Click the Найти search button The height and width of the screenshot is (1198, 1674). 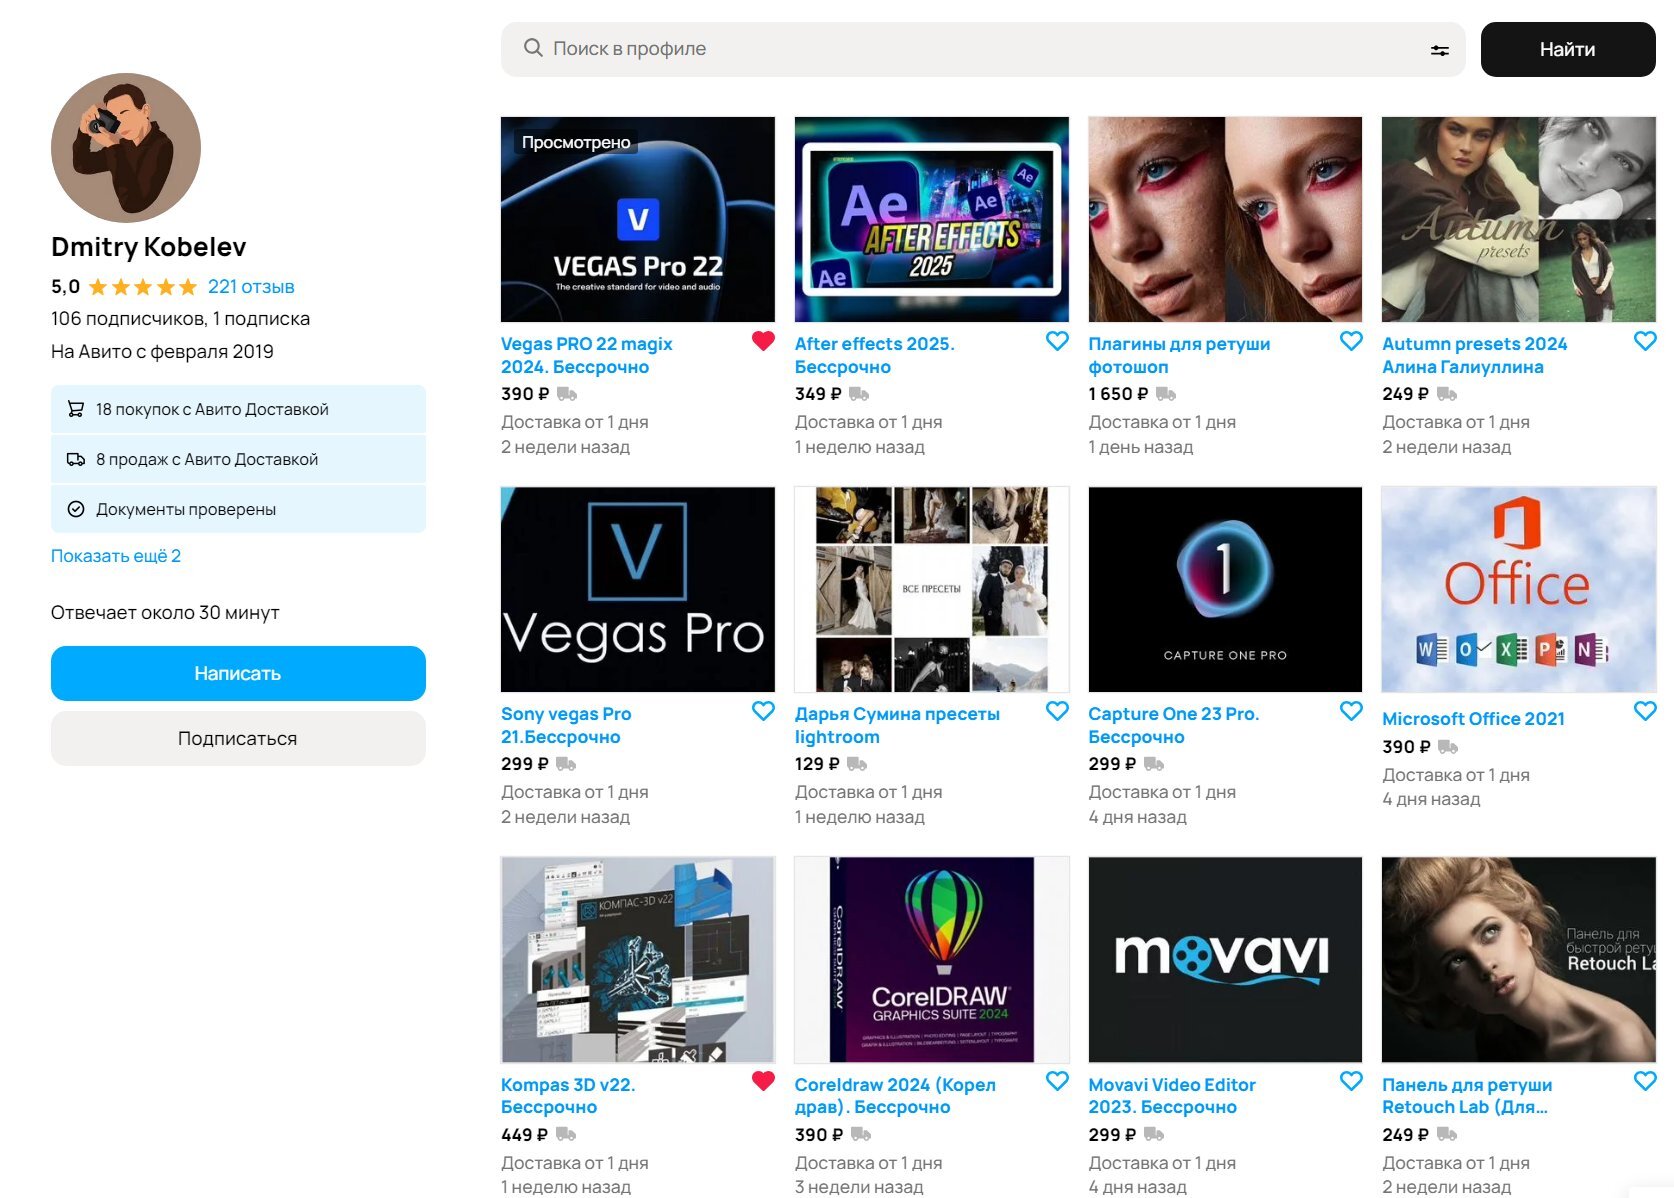pos(1567,49)
